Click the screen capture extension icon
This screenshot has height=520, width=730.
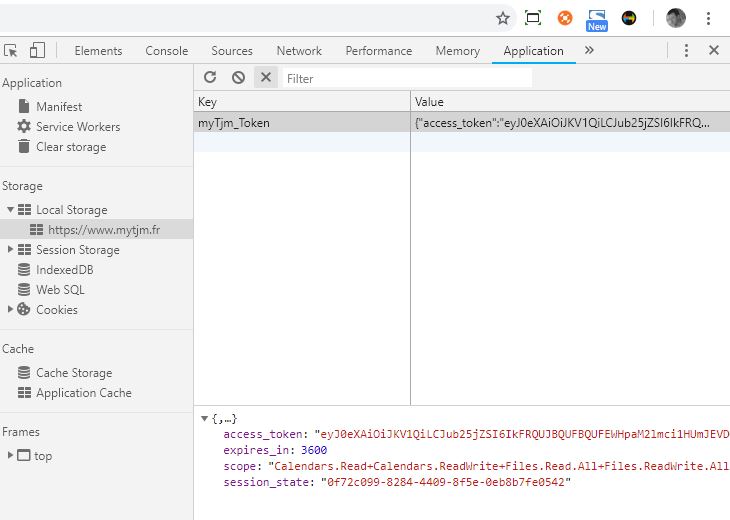533,18
